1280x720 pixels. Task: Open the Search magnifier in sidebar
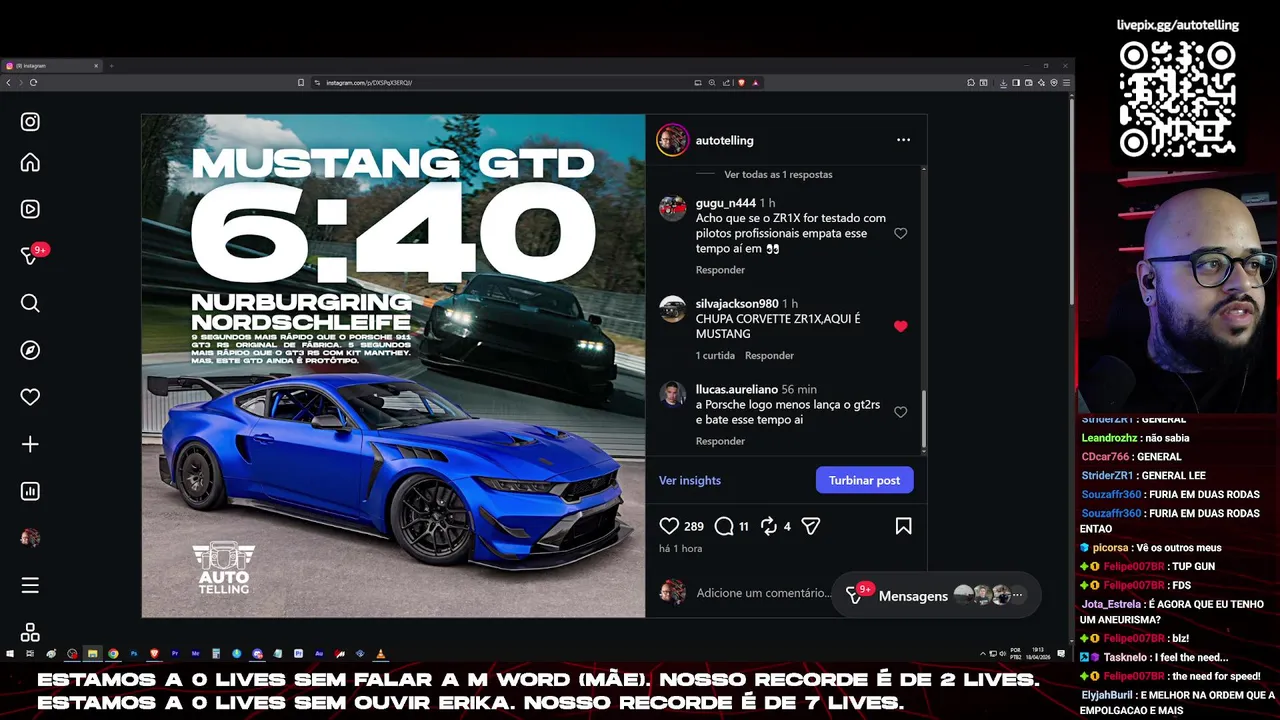point(30,303)
